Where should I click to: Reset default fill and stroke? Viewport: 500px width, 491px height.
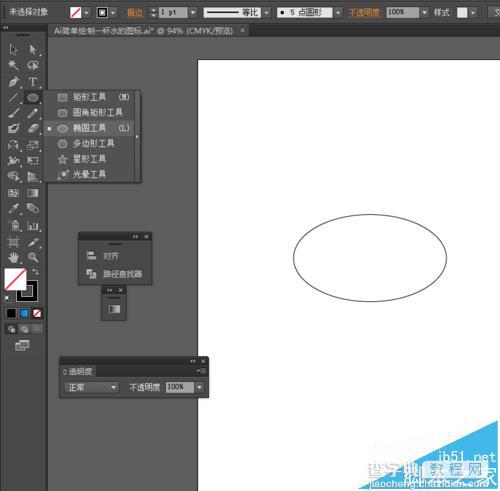[8, 299]
